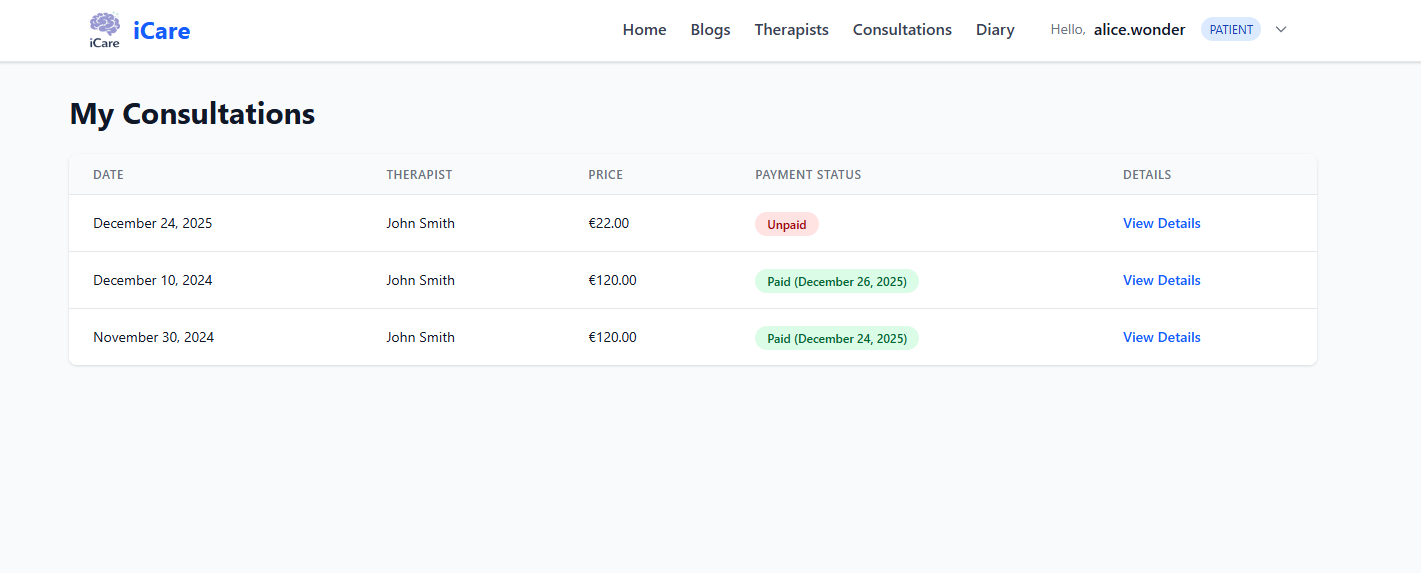This screenshot has width=1421, height=573.
Task: Expand the user account dropdown chevron
Action: coord(1281,30)
